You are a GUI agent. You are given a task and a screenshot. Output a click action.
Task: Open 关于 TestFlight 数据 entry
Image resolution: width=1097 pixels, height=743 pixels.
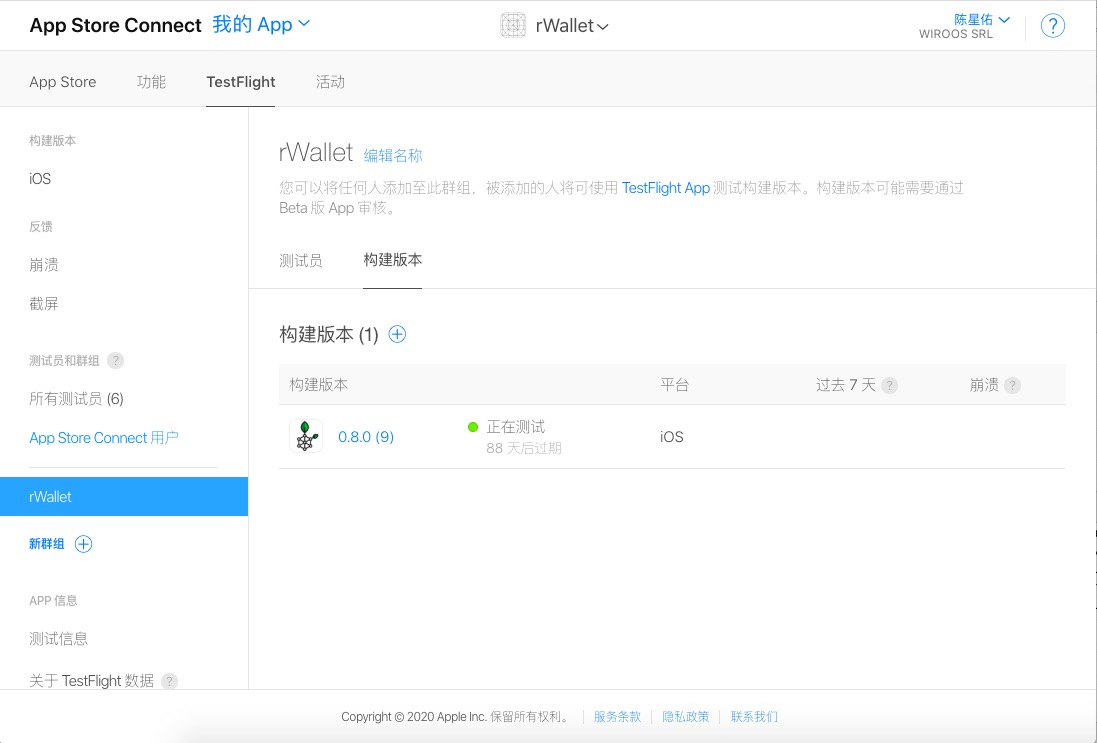point(92,681)
